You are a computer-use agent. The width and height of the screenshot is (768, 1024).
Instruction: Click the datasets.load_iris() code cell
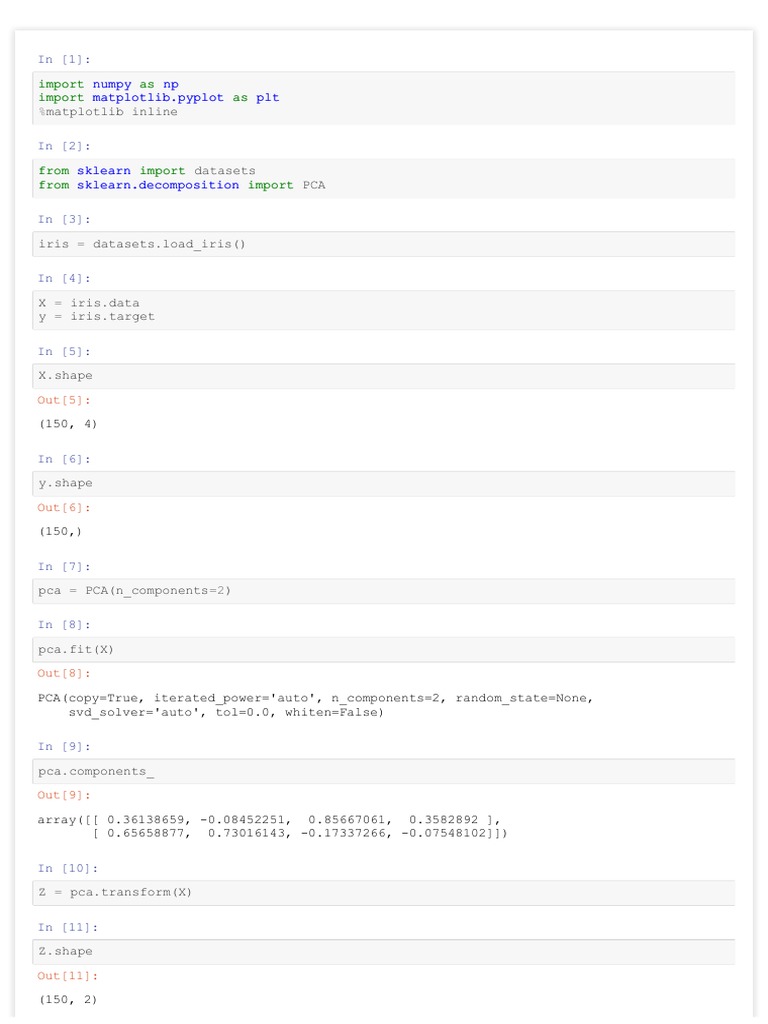(384, 244)
